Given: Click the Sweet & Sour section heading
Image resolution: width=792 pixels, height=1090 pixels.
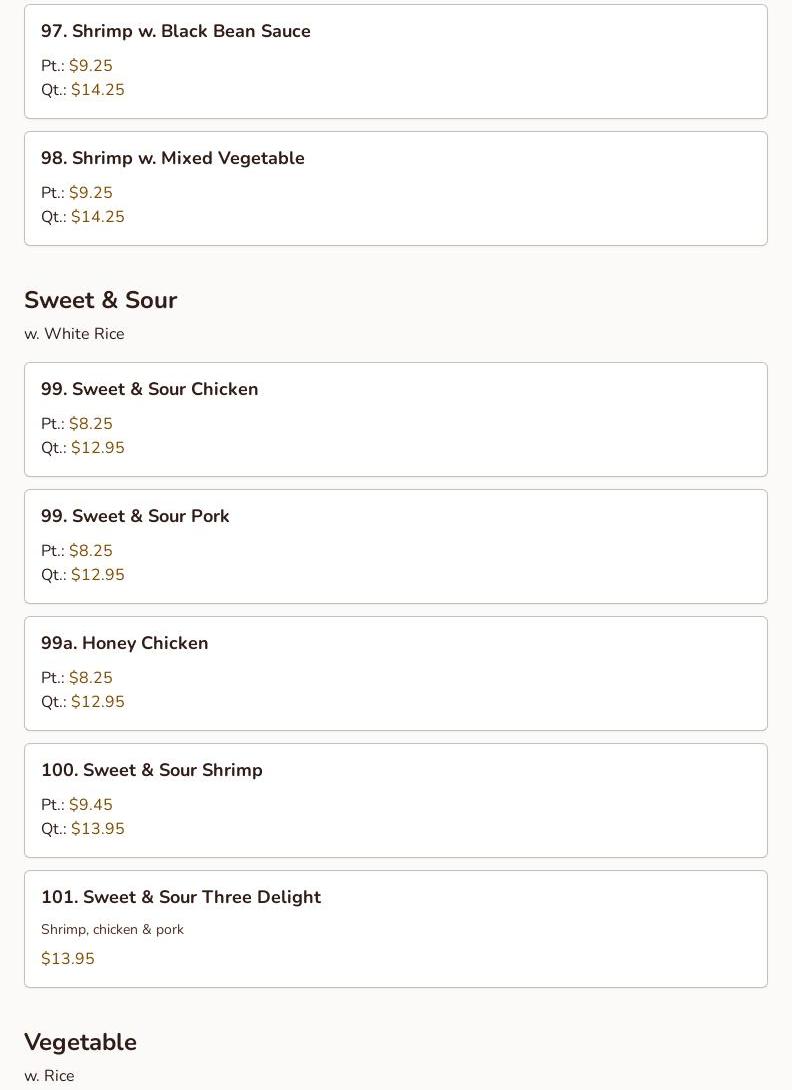Looking at the screenshot, I should (x=101, y=301).
